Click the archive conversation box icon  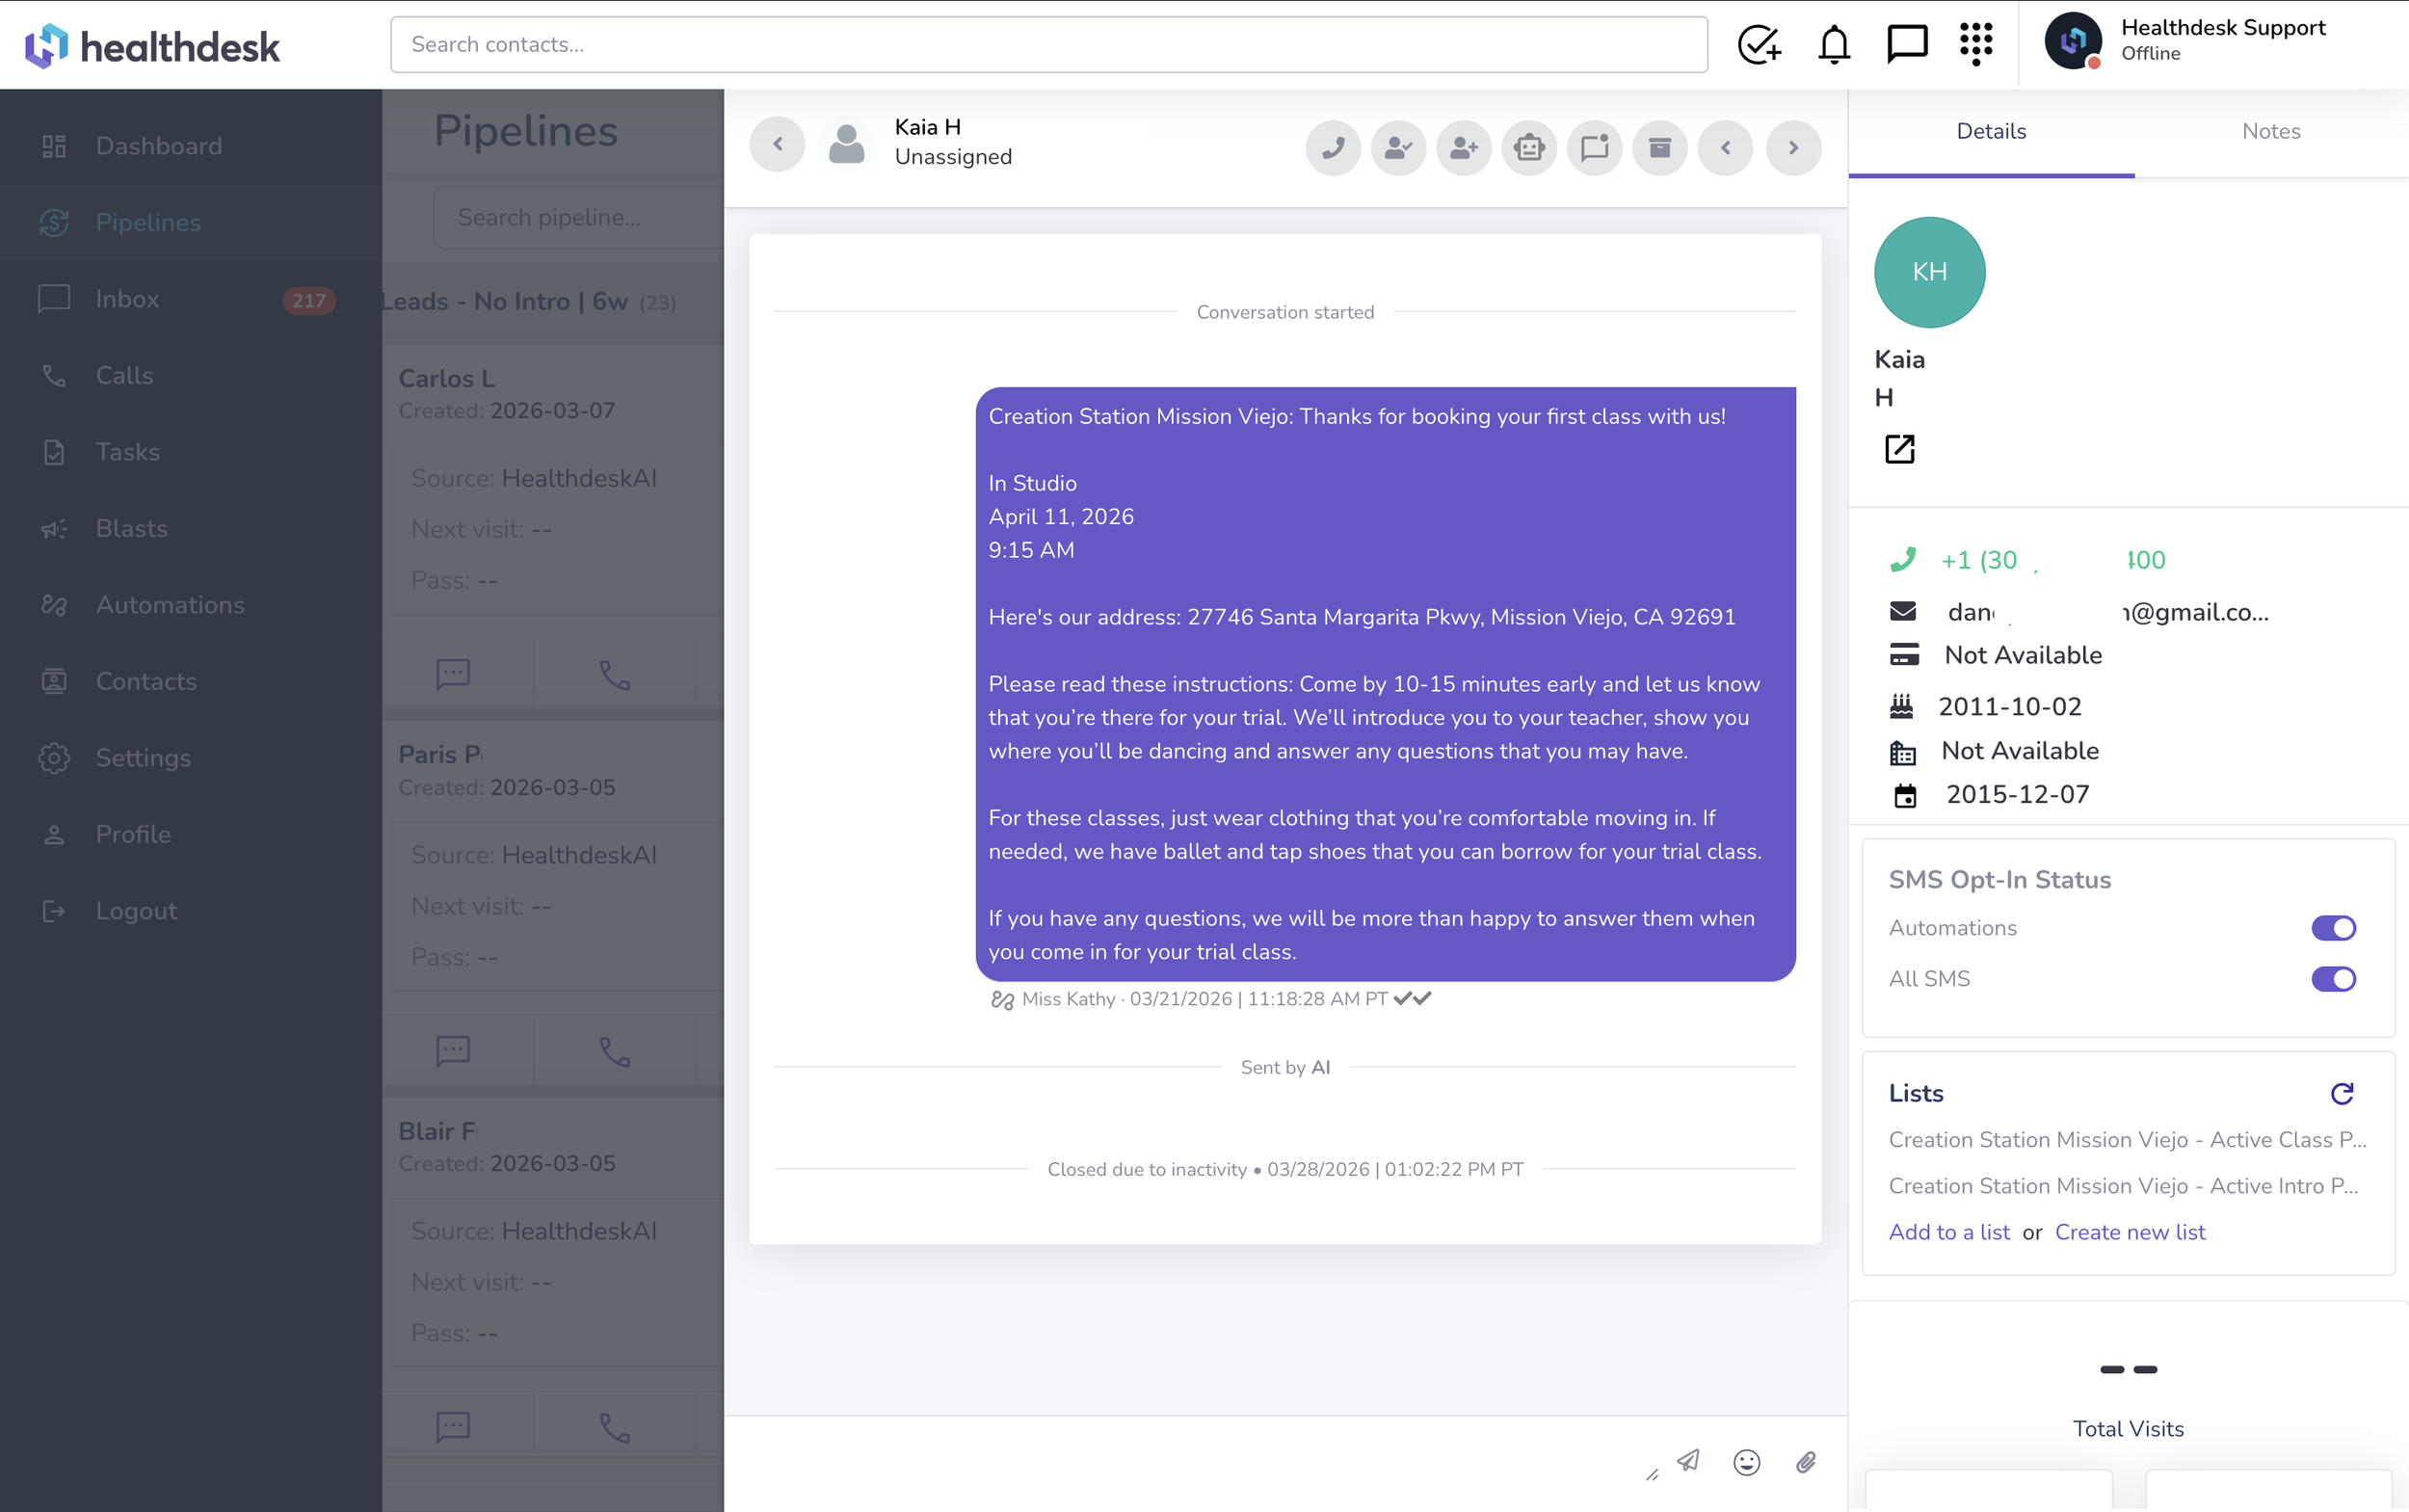click(x=1659, y=148)
